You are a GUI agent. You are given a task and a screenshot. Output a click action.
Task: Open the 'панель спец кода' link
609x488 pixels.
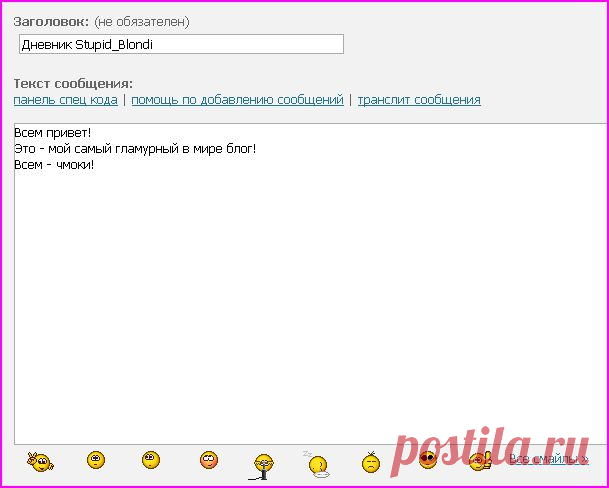(x=66, y=100)
